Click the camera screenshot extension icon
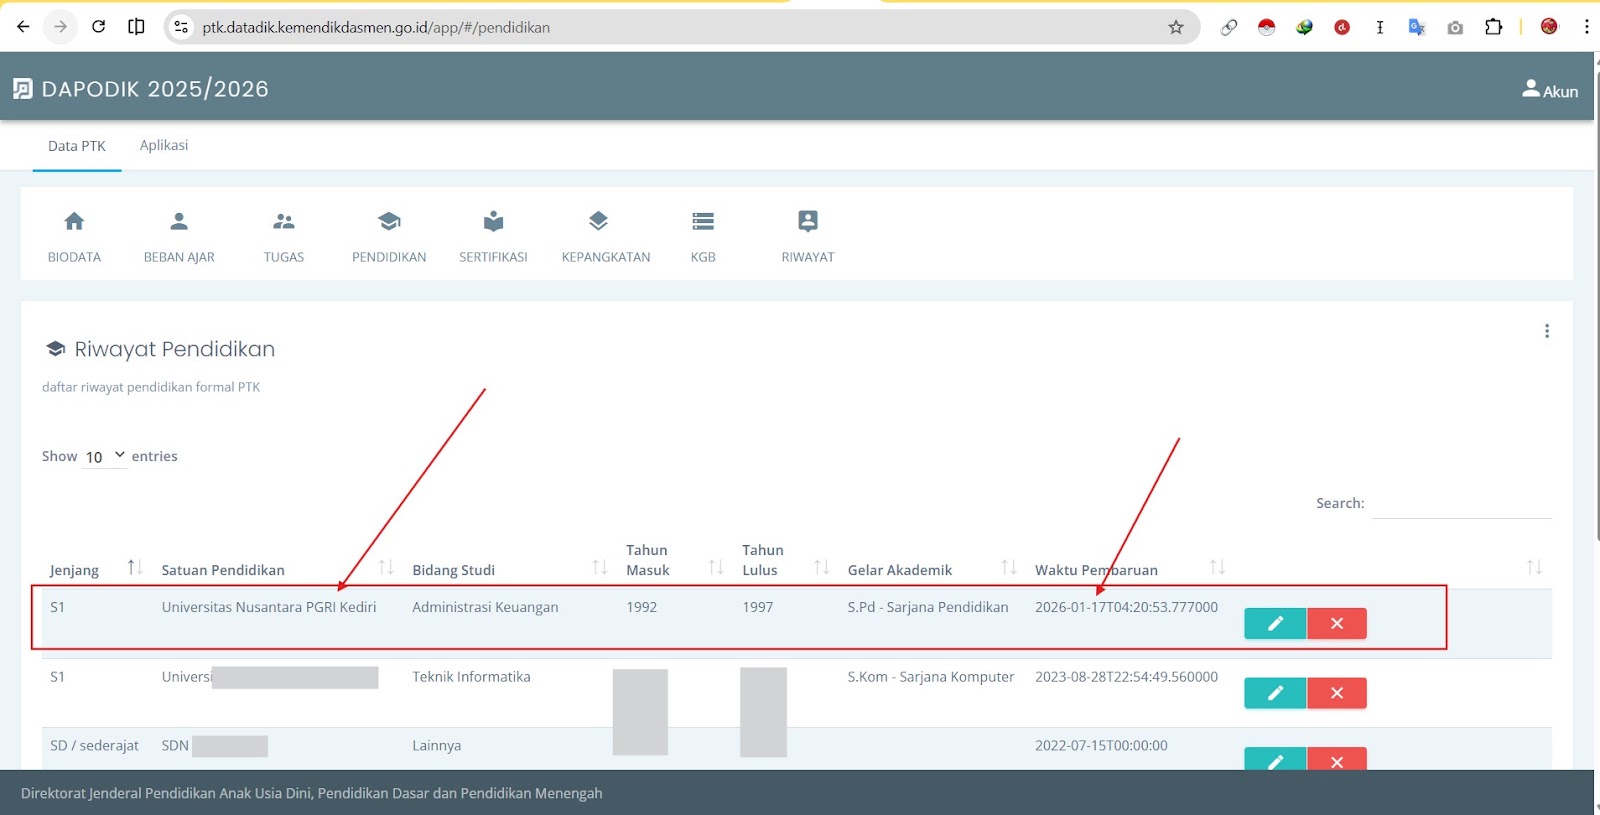This screenshot has height=815, width=1600. point(1455,28)
